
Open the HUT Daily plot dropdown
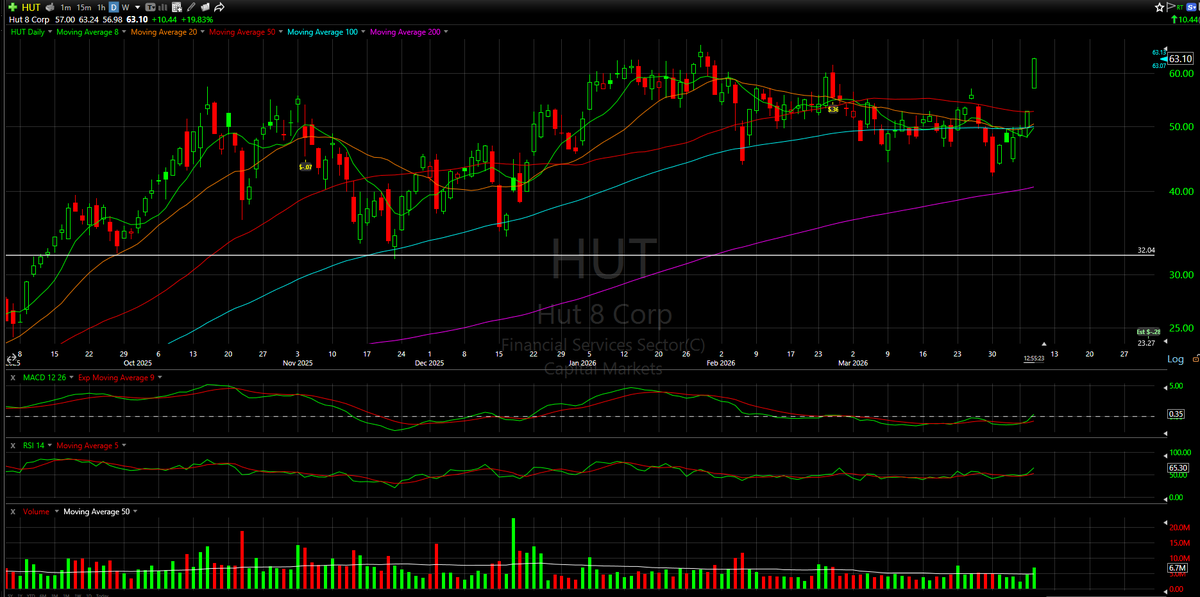50,32
